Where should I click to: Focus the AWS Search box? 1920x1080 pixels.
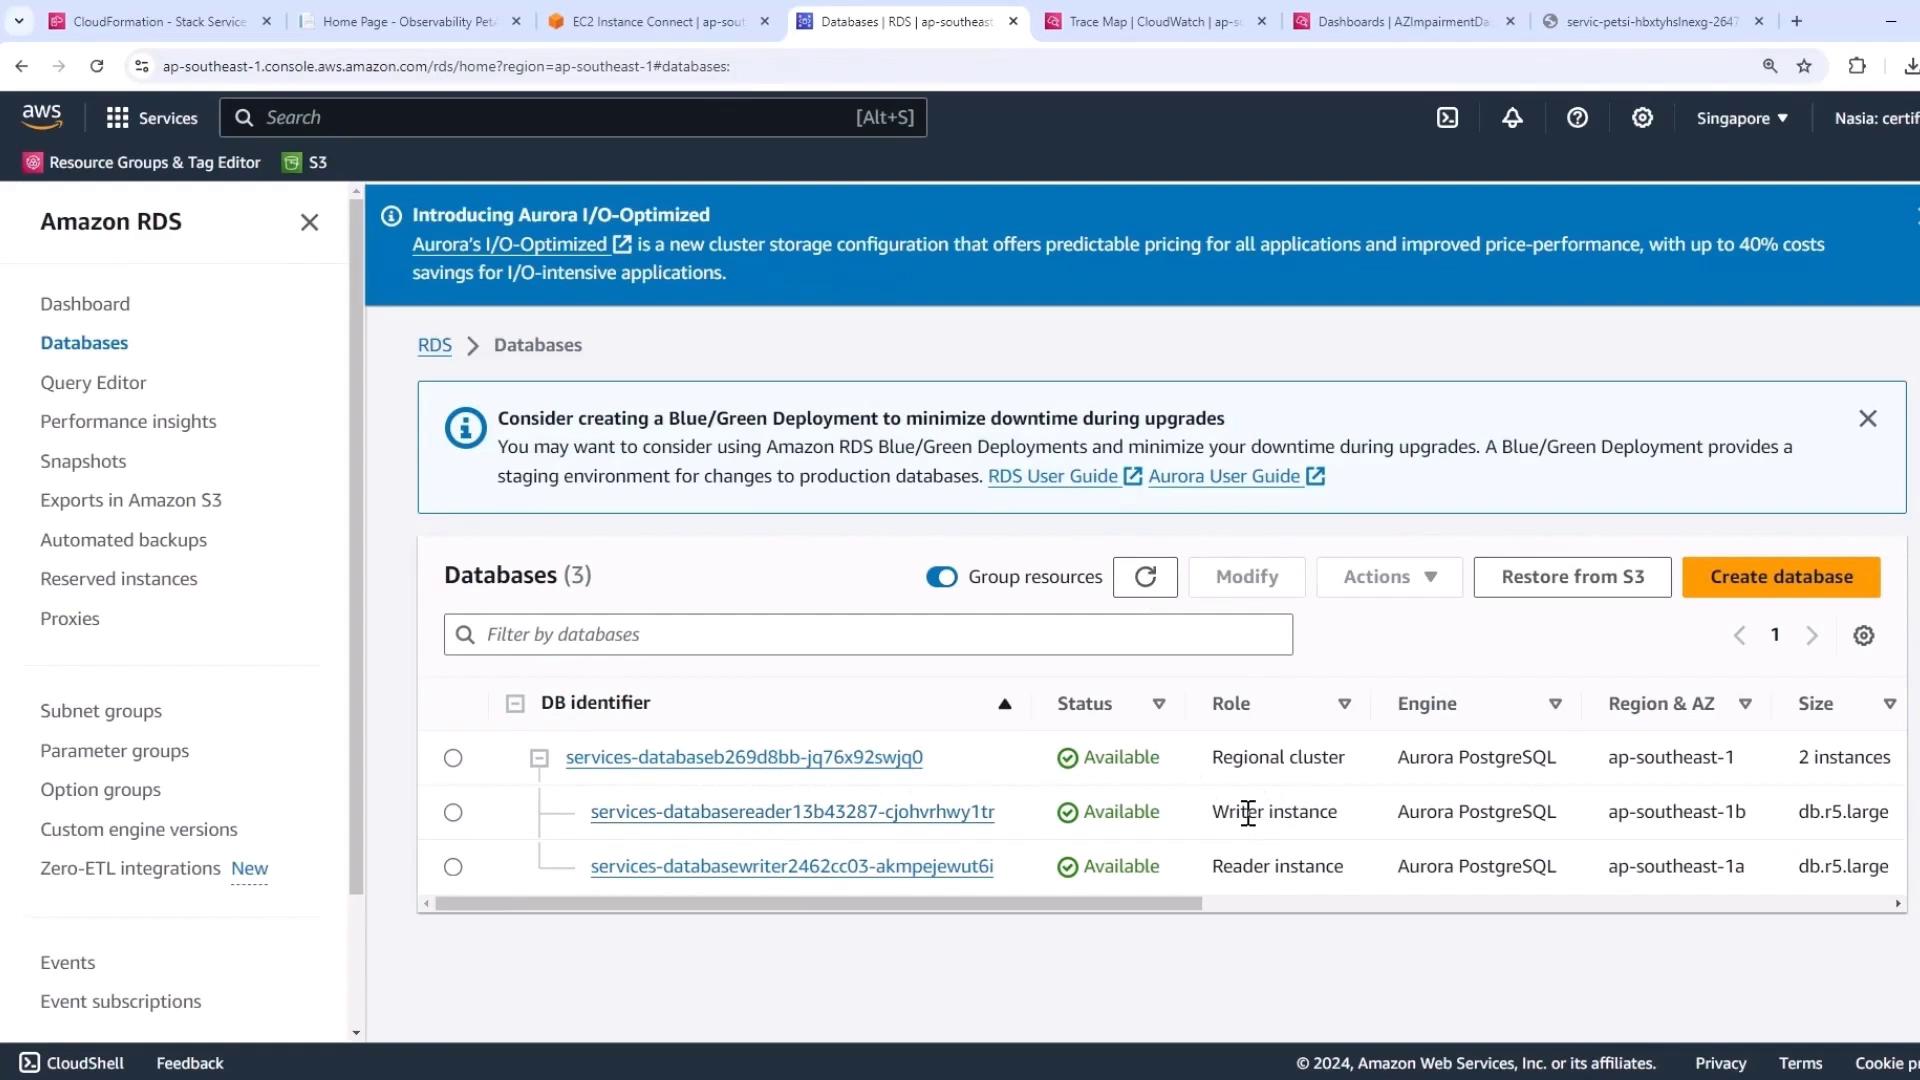(573, 118)
